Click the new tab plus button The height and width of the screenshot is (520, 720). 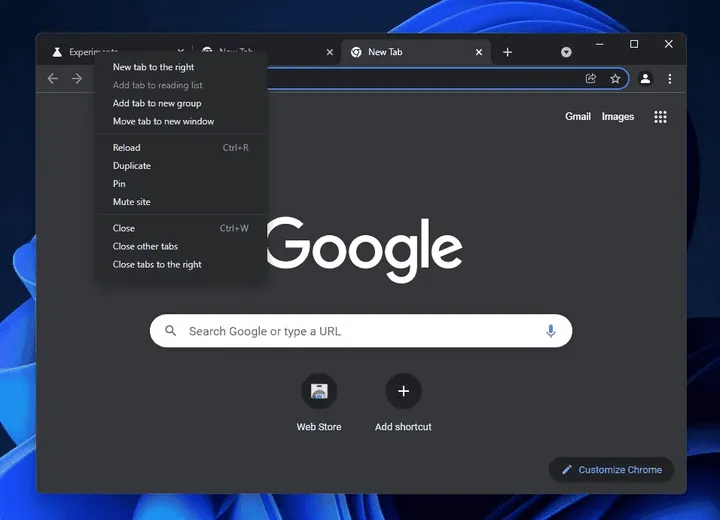point(507,52)
